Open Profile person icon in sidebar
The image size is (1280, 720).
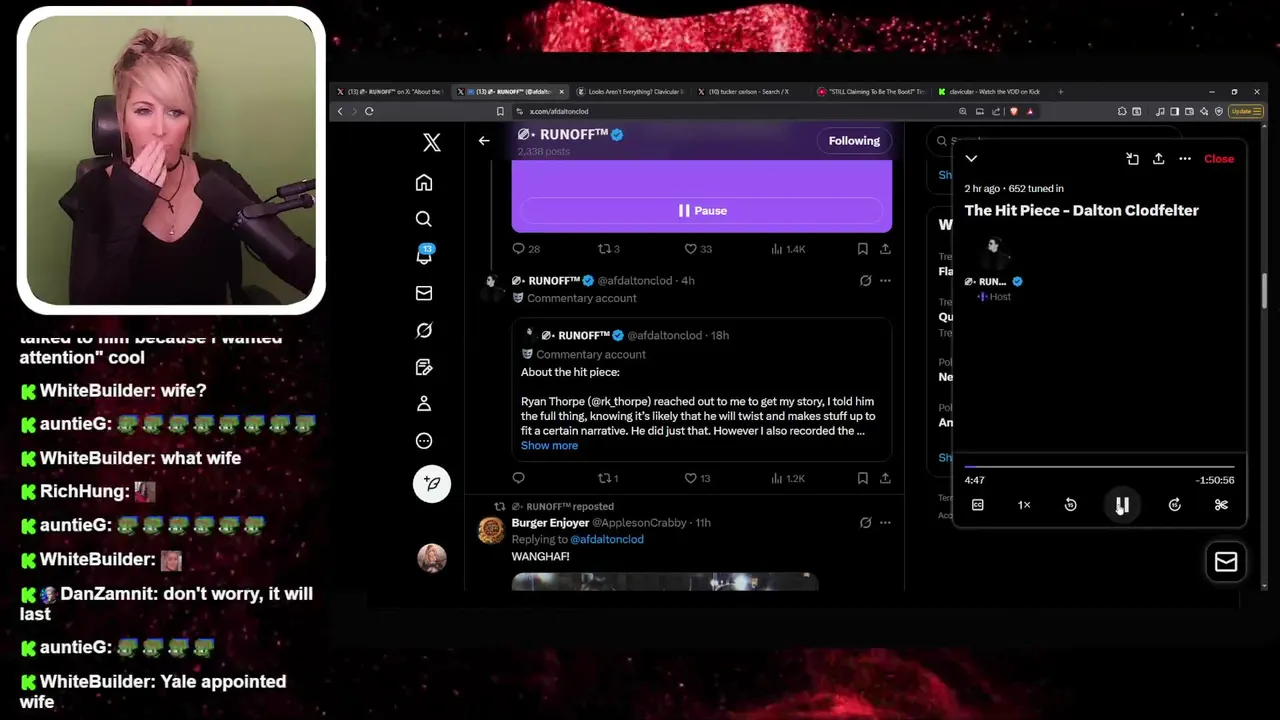[424, 403]
